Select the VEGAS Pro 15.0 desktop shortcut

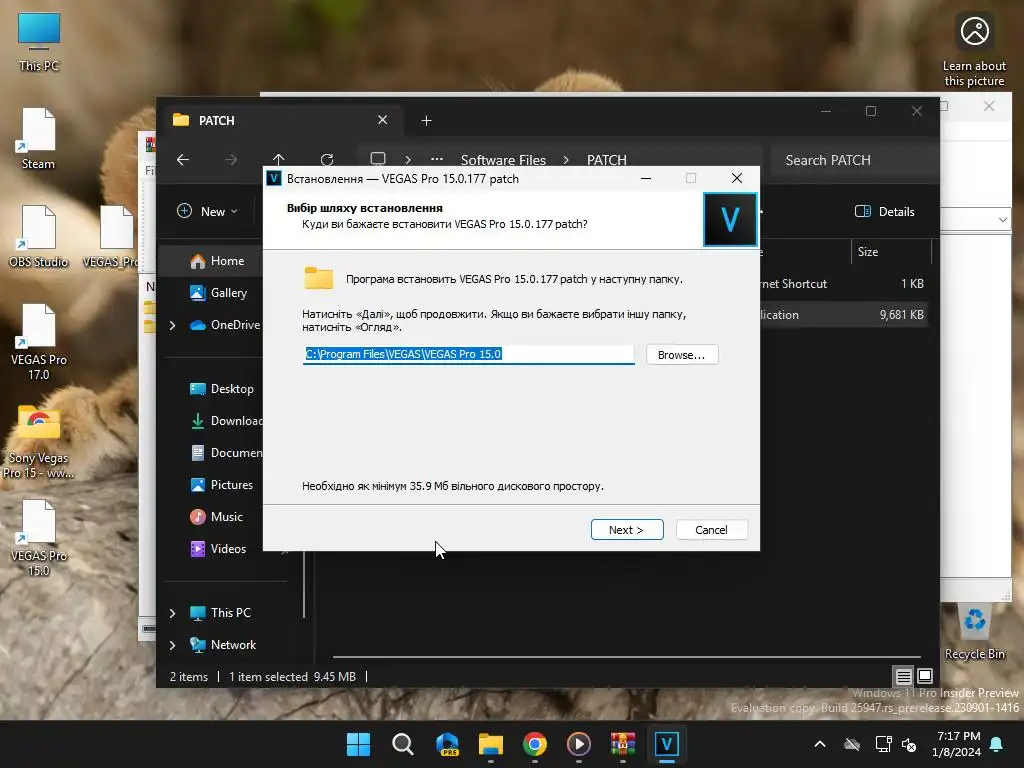tap(39, 538)
